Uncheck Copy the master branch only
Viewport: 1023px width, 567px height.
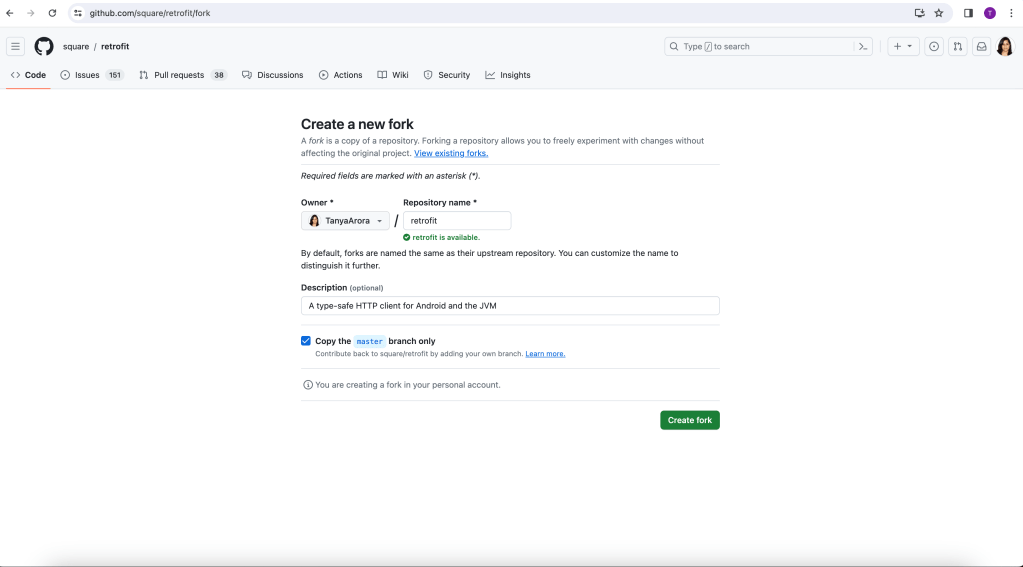pyautogui.click(x=306, y=341)
